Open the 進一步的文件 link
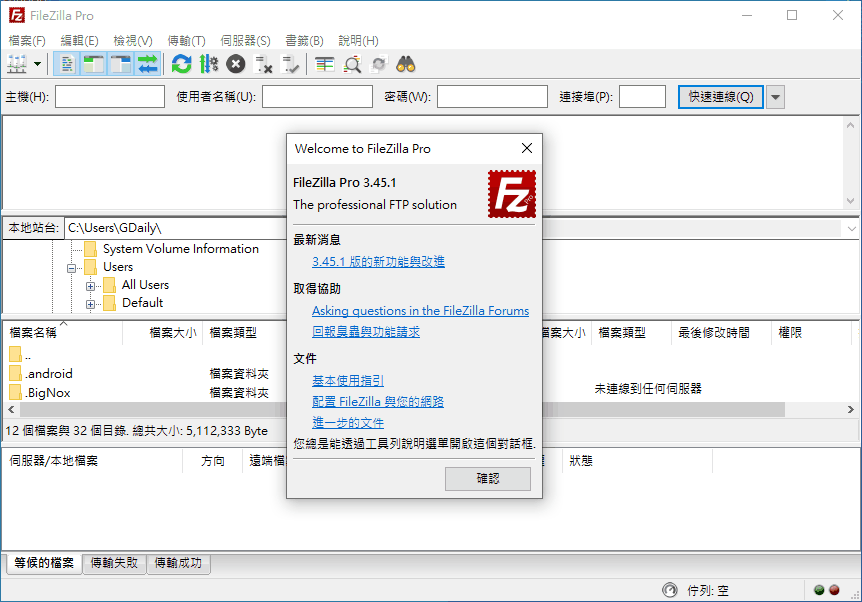This screenshot has width=862, height=602. pos(347,423)
